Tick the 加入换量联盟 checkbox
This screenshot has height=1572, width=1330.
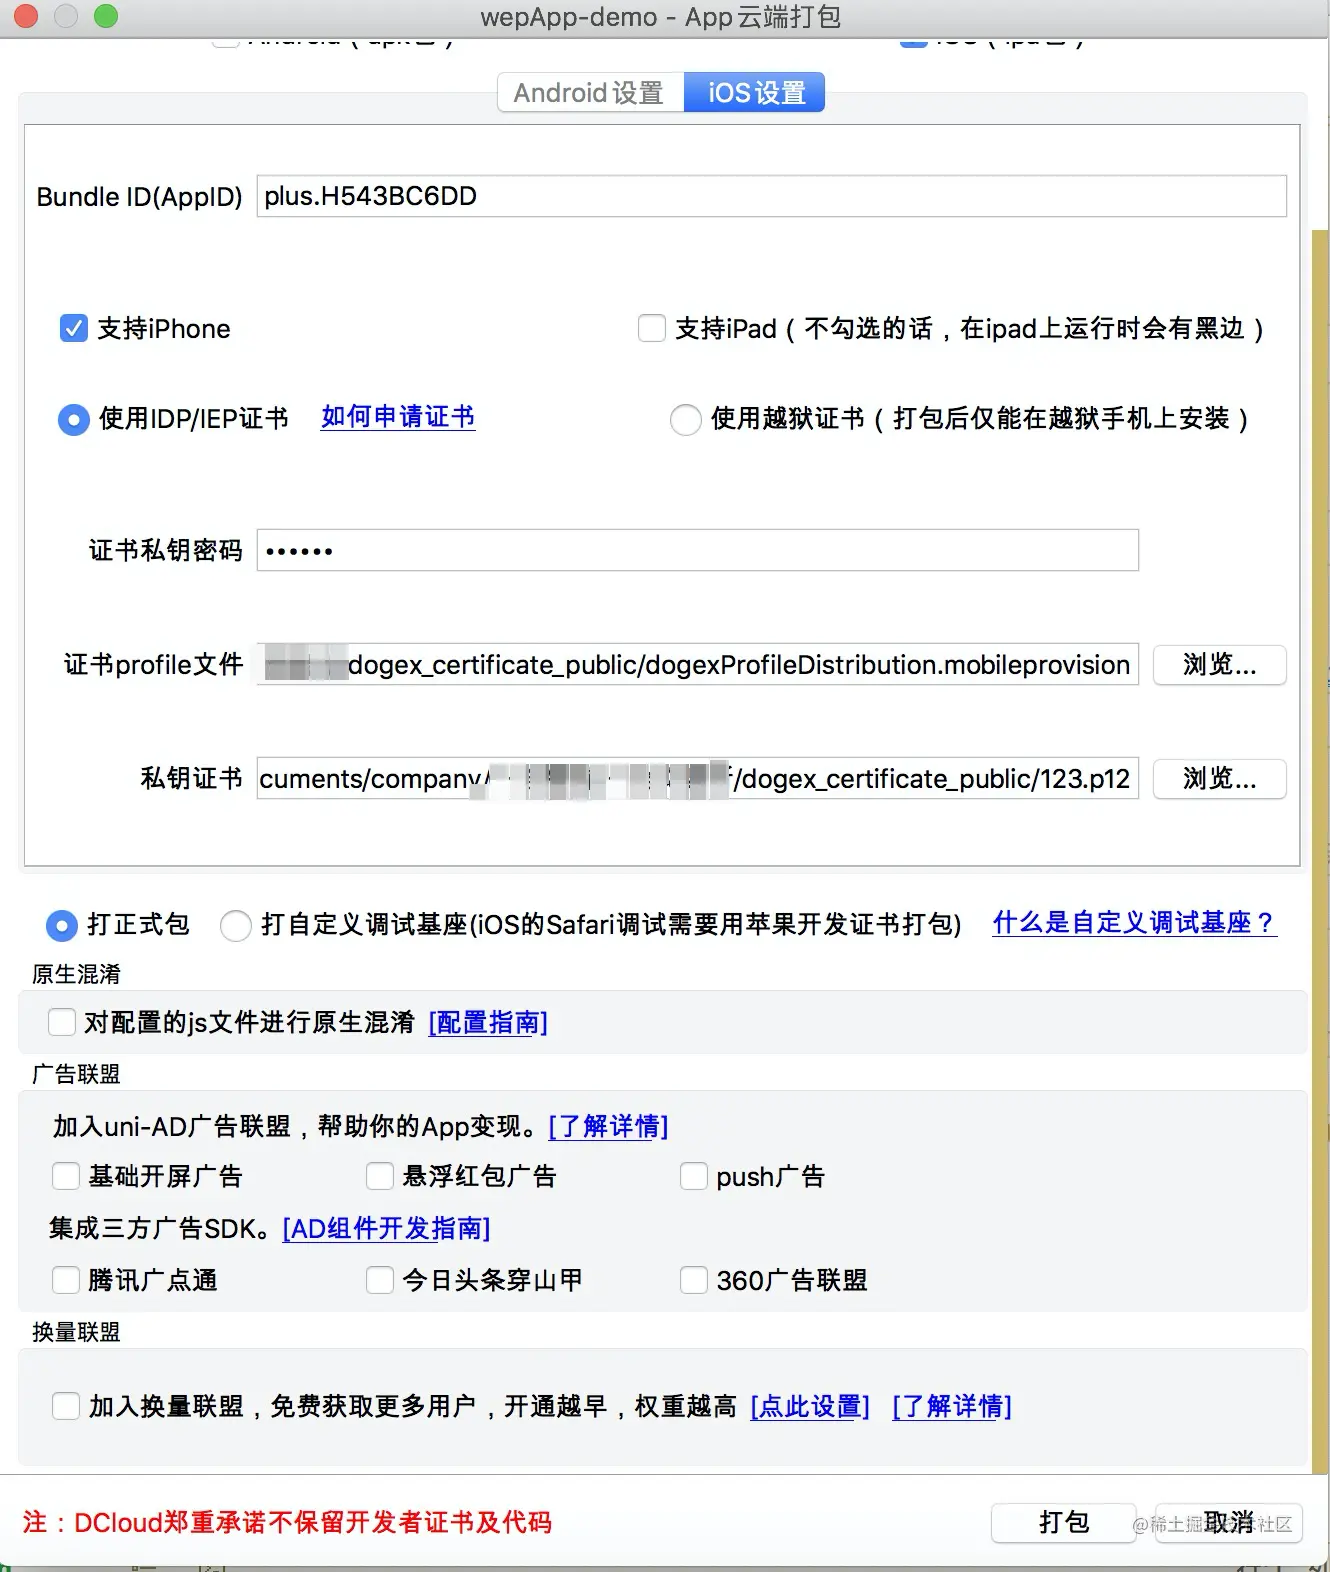(66, 1406)
